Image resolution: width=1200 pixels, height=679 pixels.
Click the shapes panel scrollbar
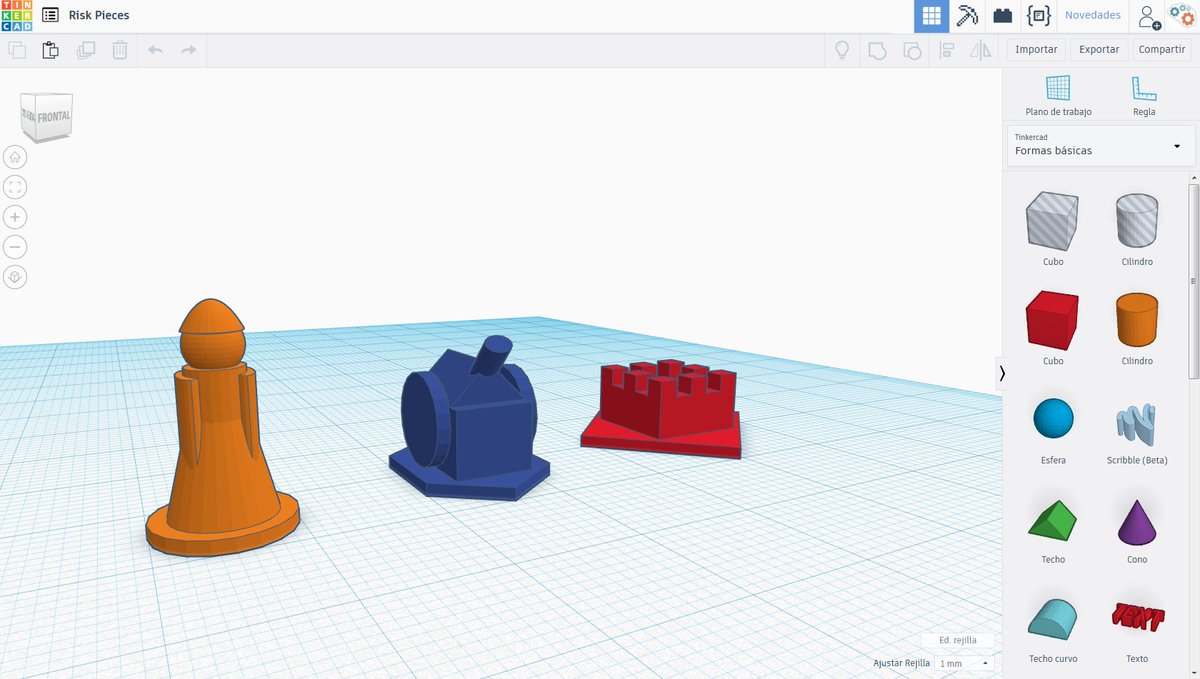1194,280
